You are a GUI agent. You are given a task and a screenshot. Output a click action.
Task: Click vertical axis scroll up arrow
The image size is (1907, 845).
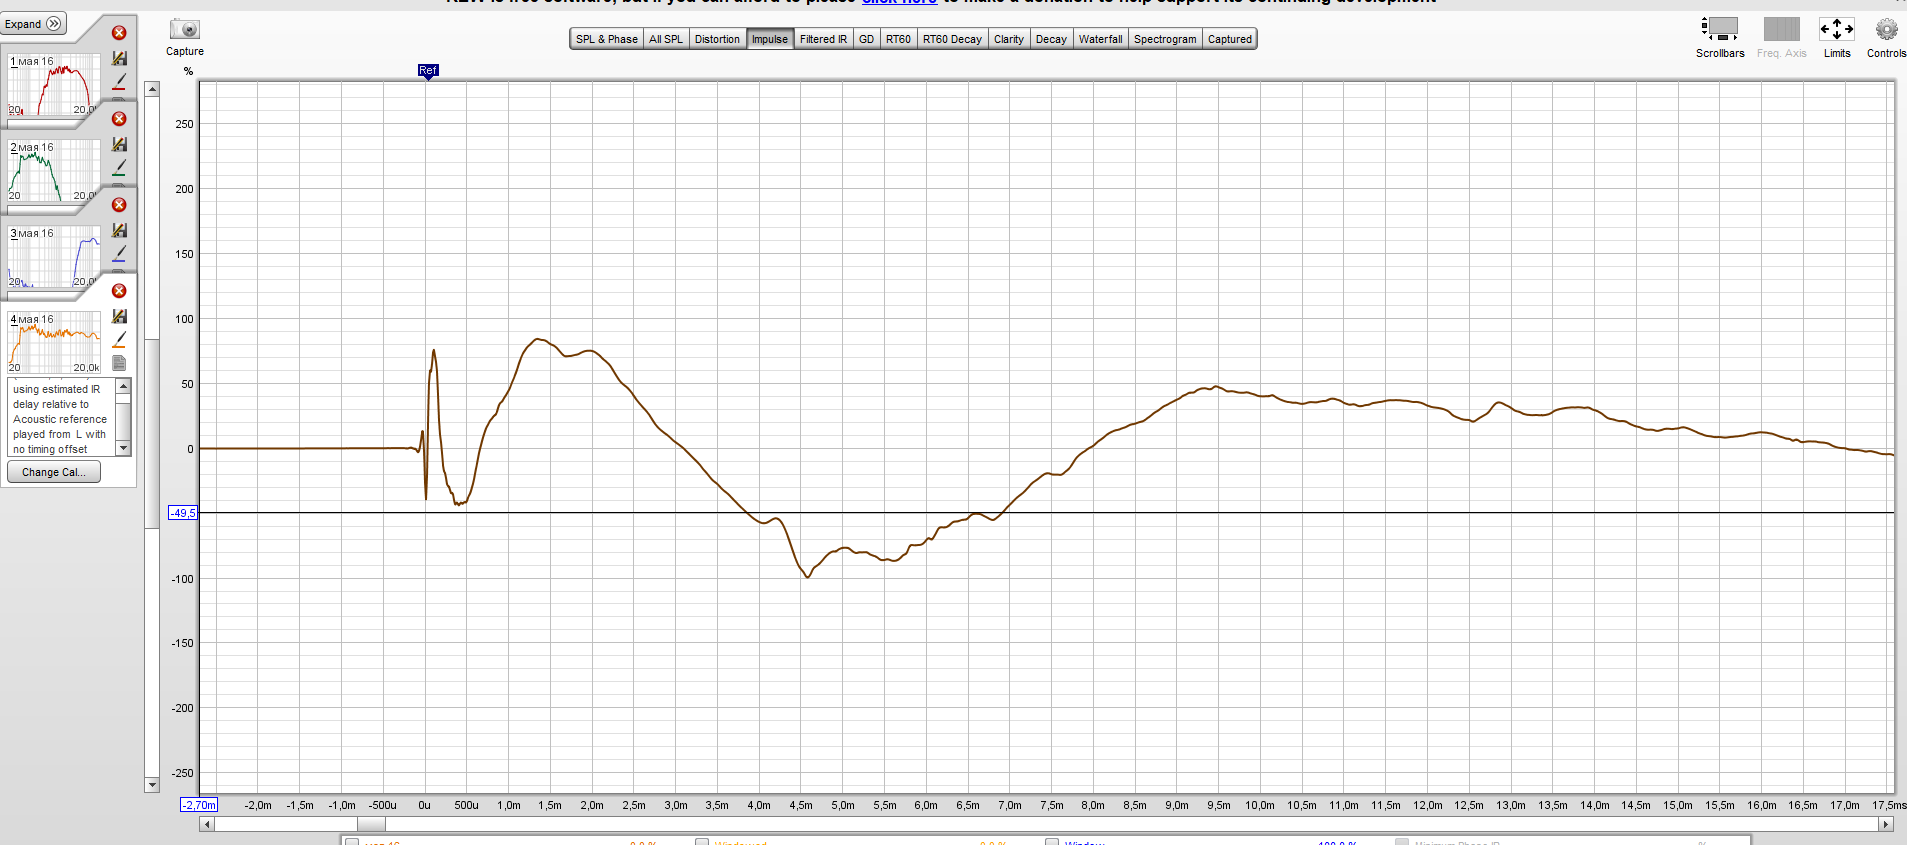pos(152,89)
